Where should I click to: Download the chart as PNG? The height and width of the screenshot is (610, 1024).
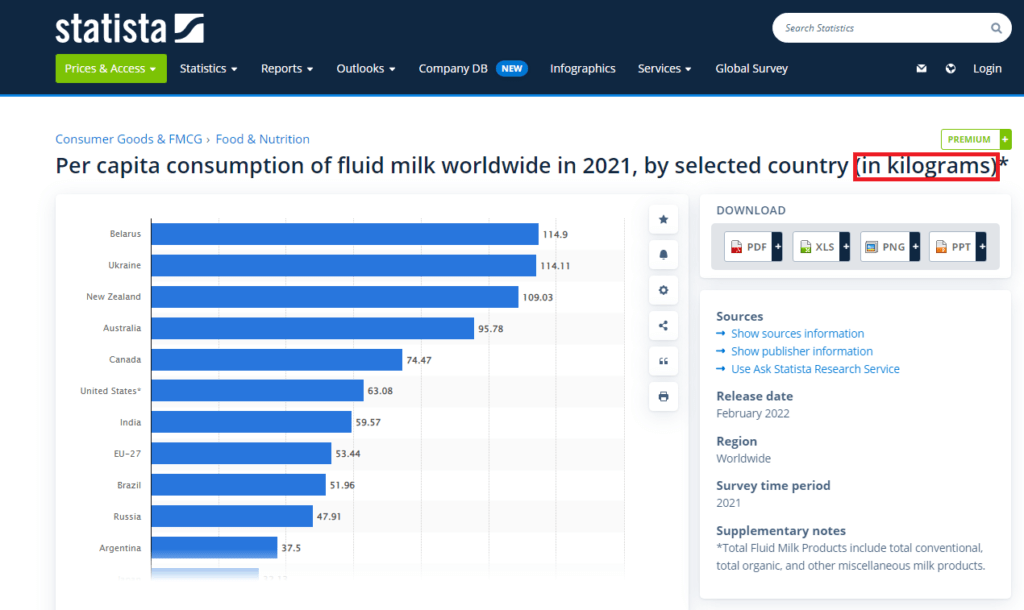click(x=890, y=247)
